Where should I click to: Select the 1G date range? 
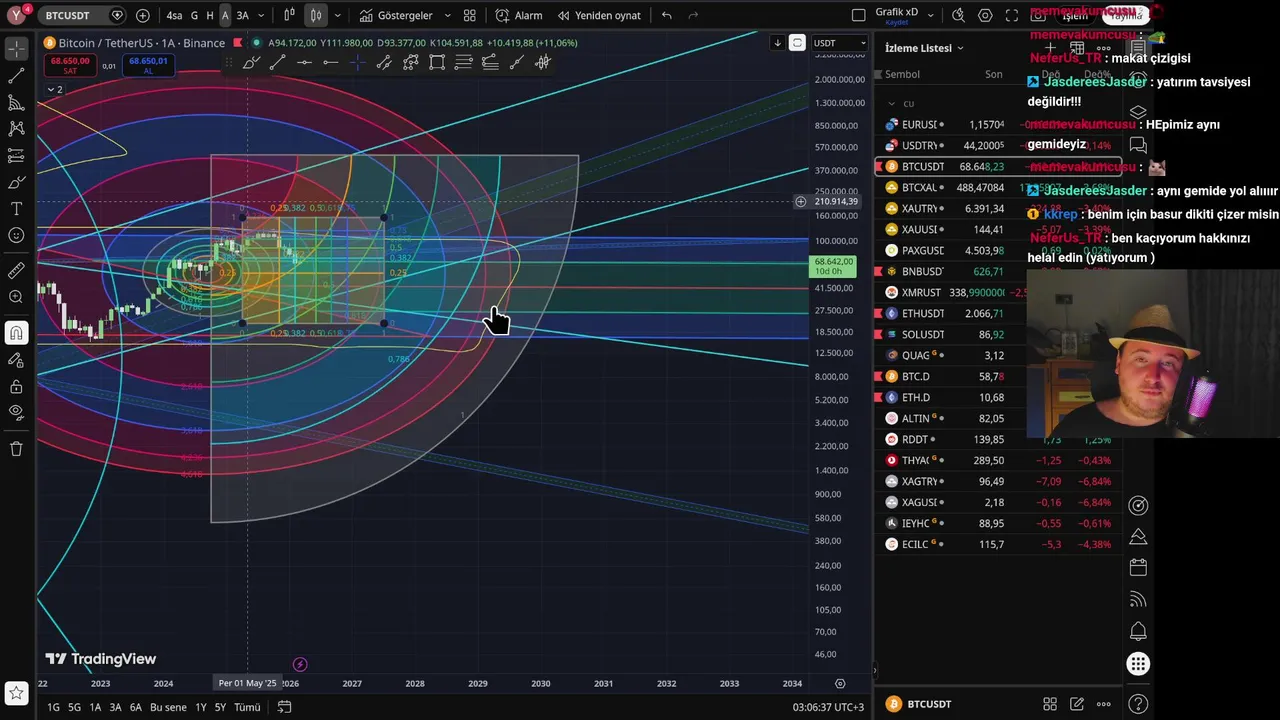tap(53, 707)
